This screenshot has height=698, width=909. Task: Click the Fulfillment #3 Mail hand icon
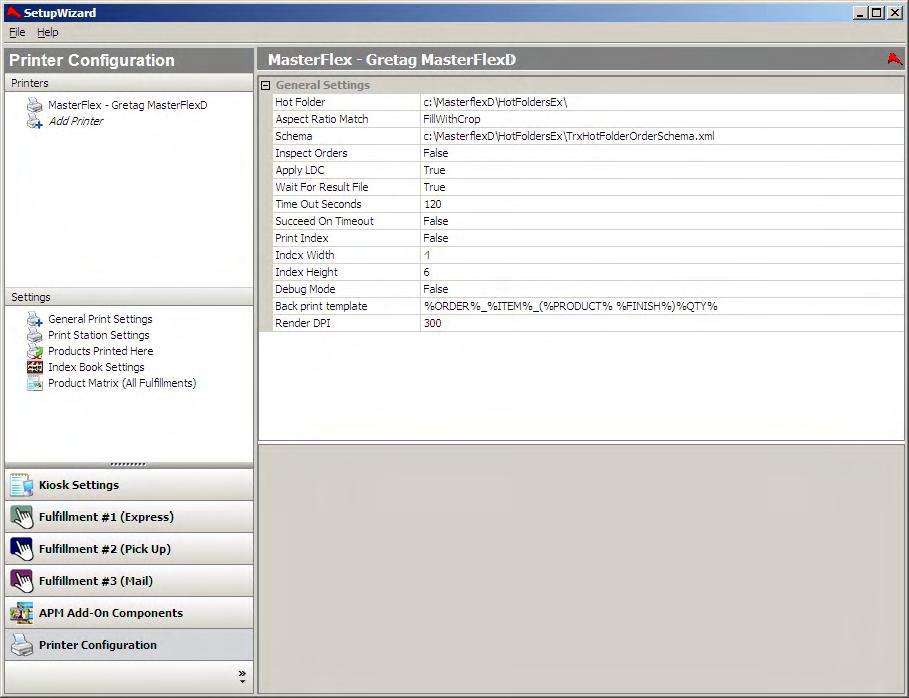[x=22, y=581]
